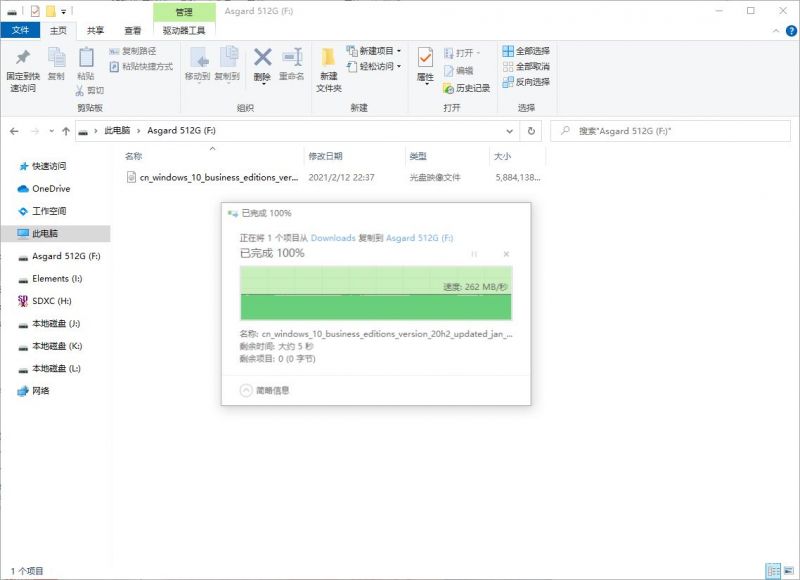Click Downloads link in copy dialog
Screen dimensions: 800x580
point(333,238)
